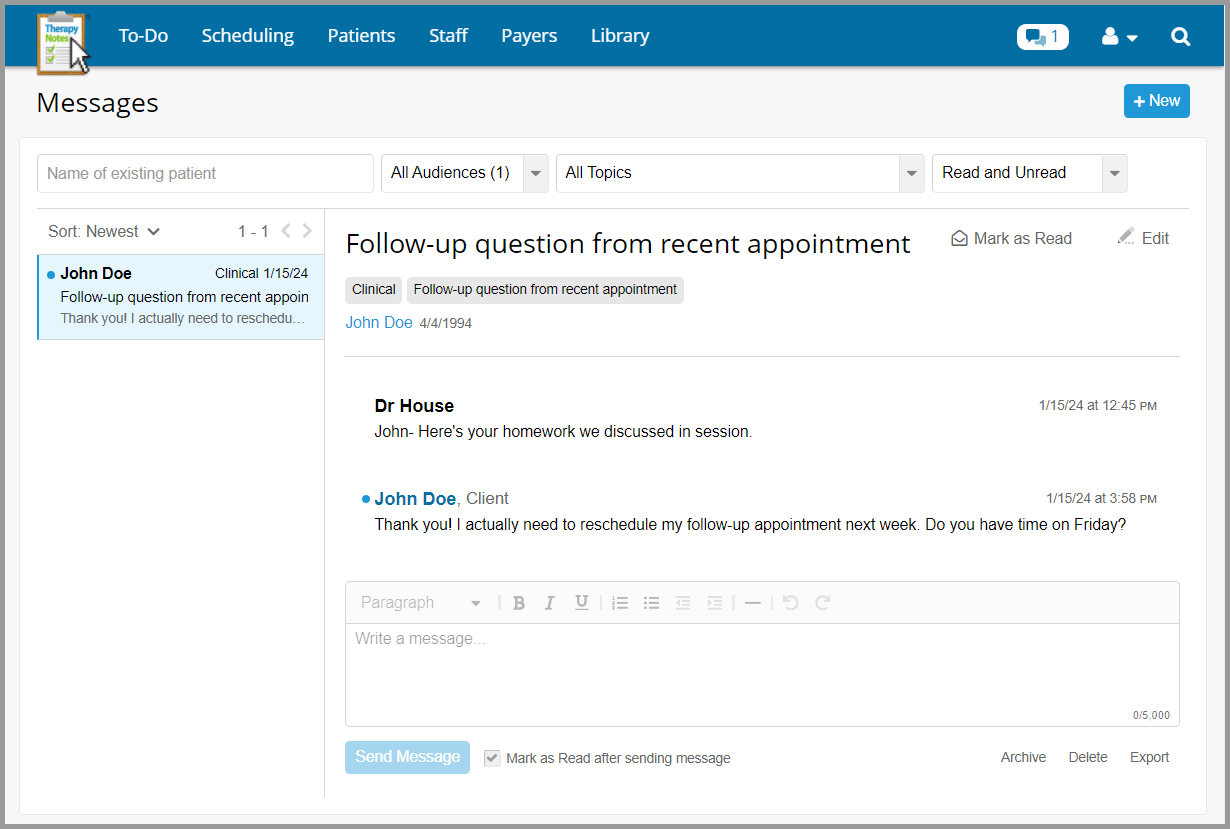Screen dimensions: 1230x829
Task: Click the undo arrow in editor toolbar
Action: point(790,603)
